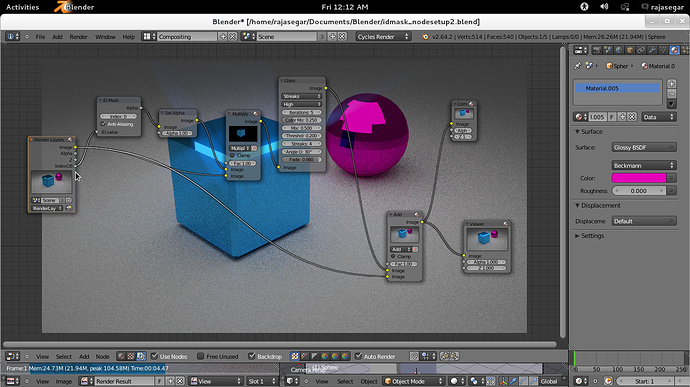Click the pin icon in properties context
The height and width of the screenshot is (387, 690).
(577, 66)
